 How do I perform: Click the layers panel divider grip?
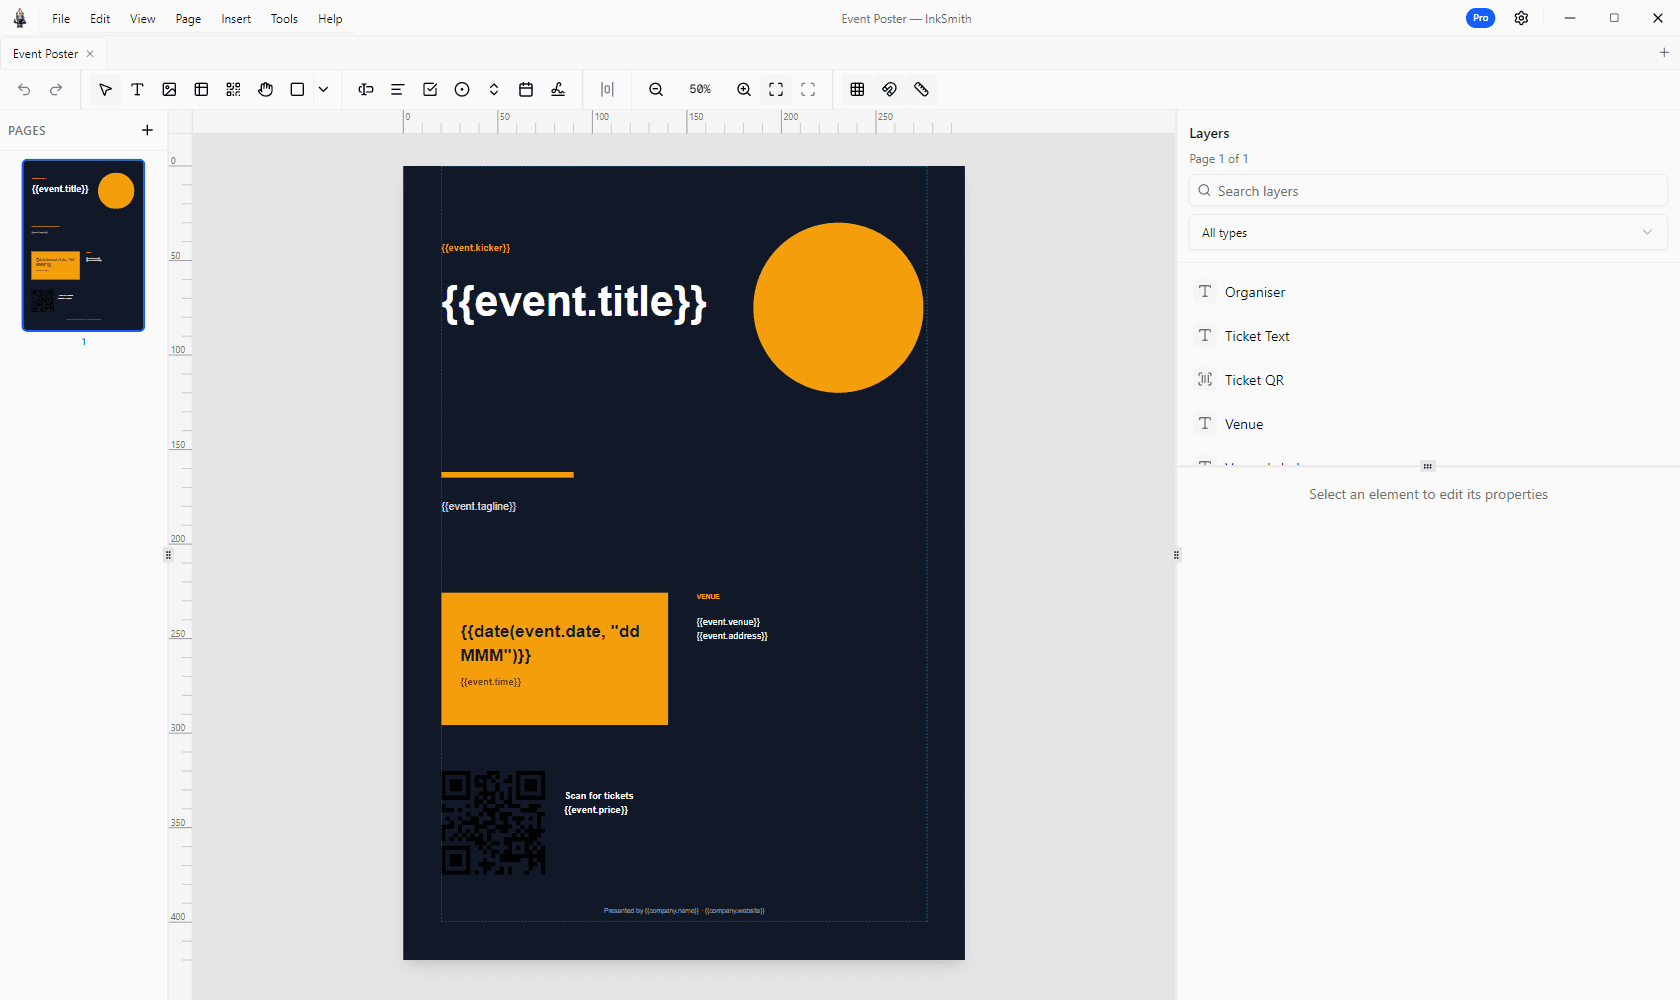tap(1428, 466)
